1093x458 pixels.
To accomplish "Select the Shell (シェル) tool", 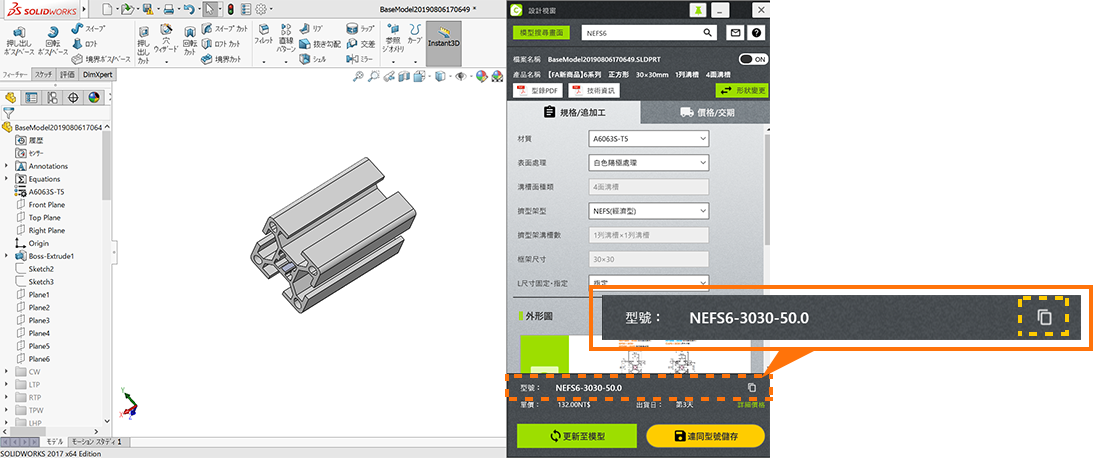I will click(x=312, y=59).
